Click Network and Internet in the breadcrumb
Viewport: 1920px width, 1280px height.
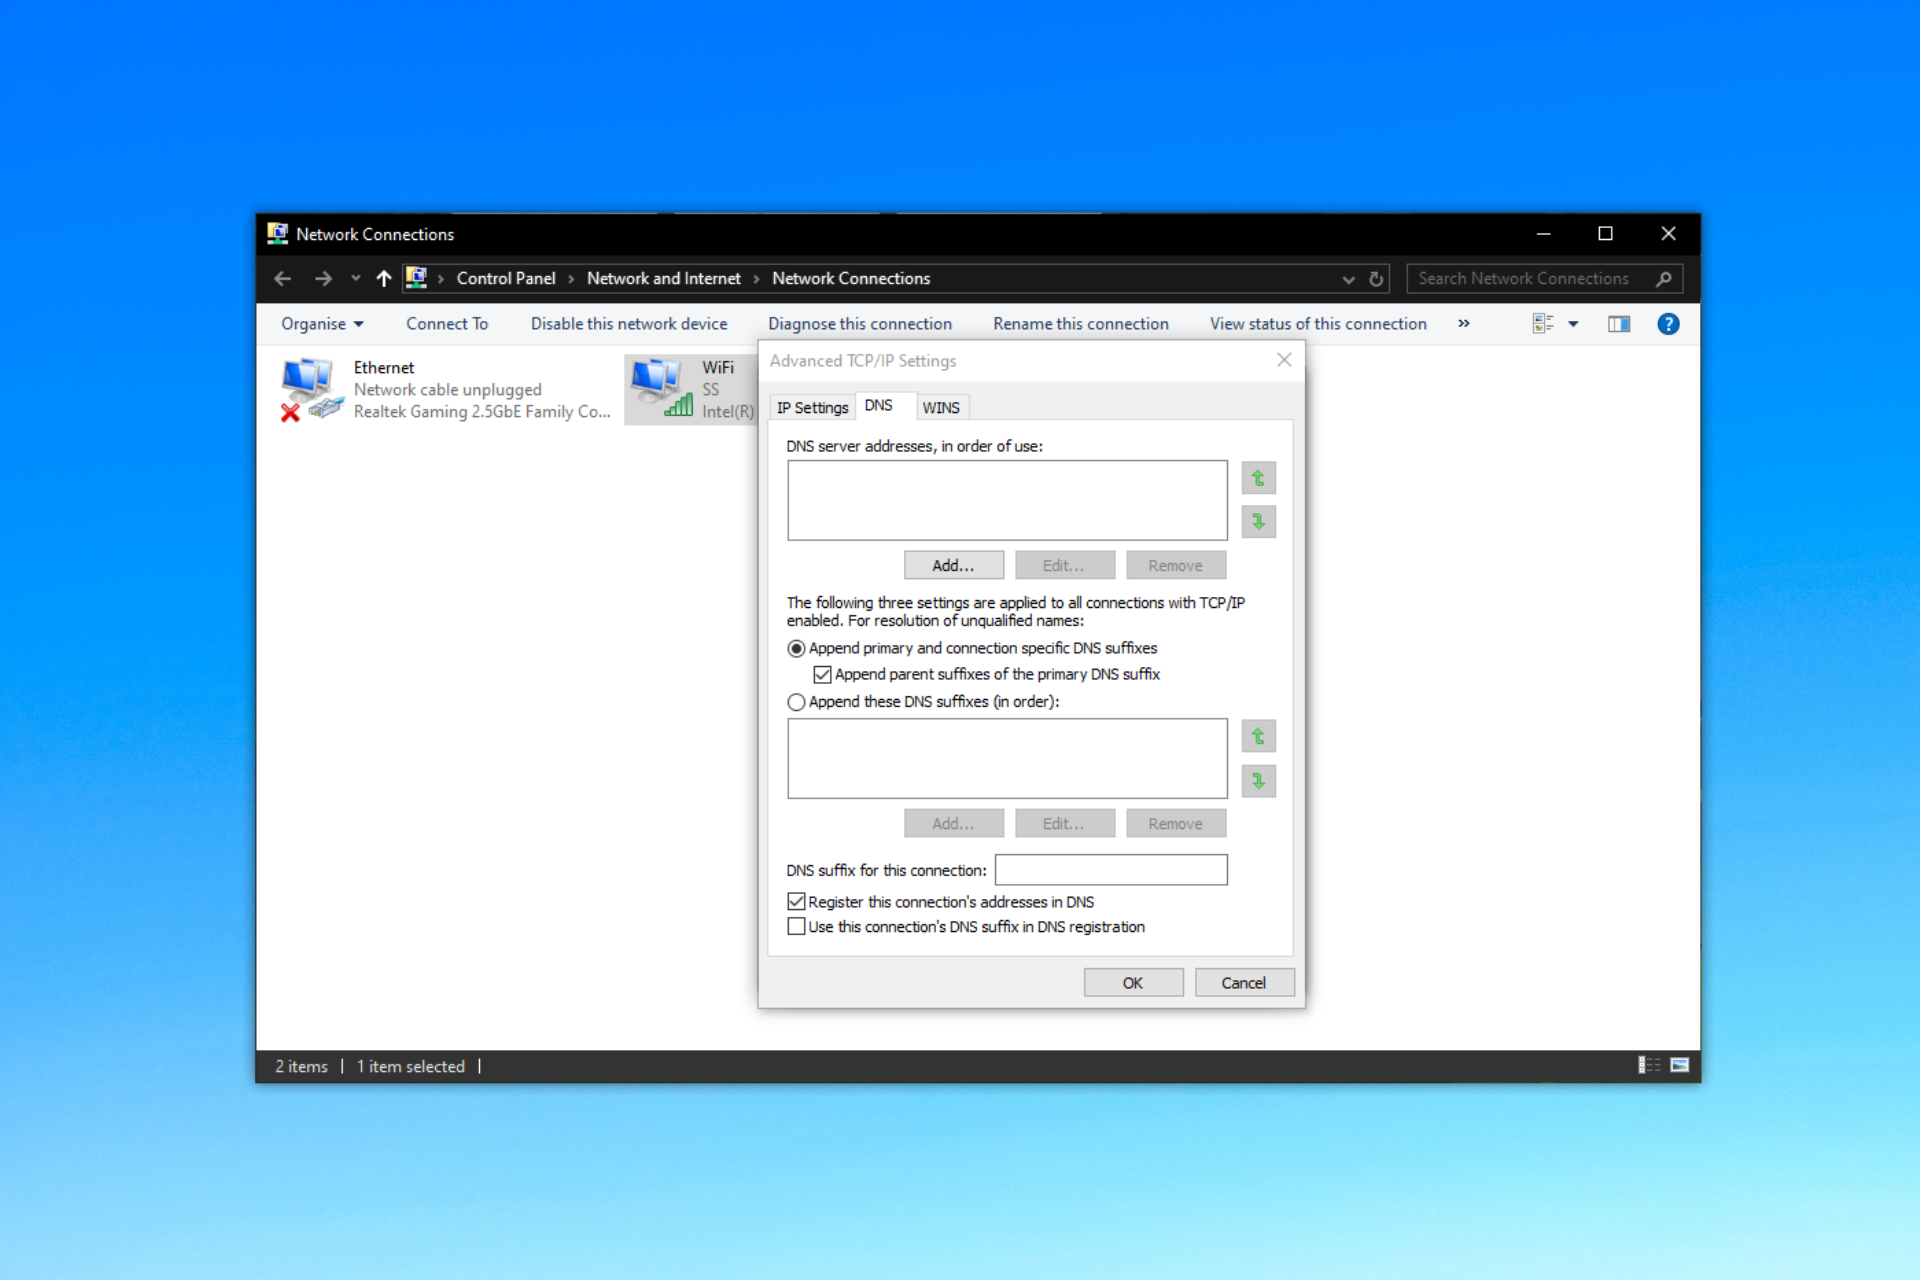(x=664, y=279)
